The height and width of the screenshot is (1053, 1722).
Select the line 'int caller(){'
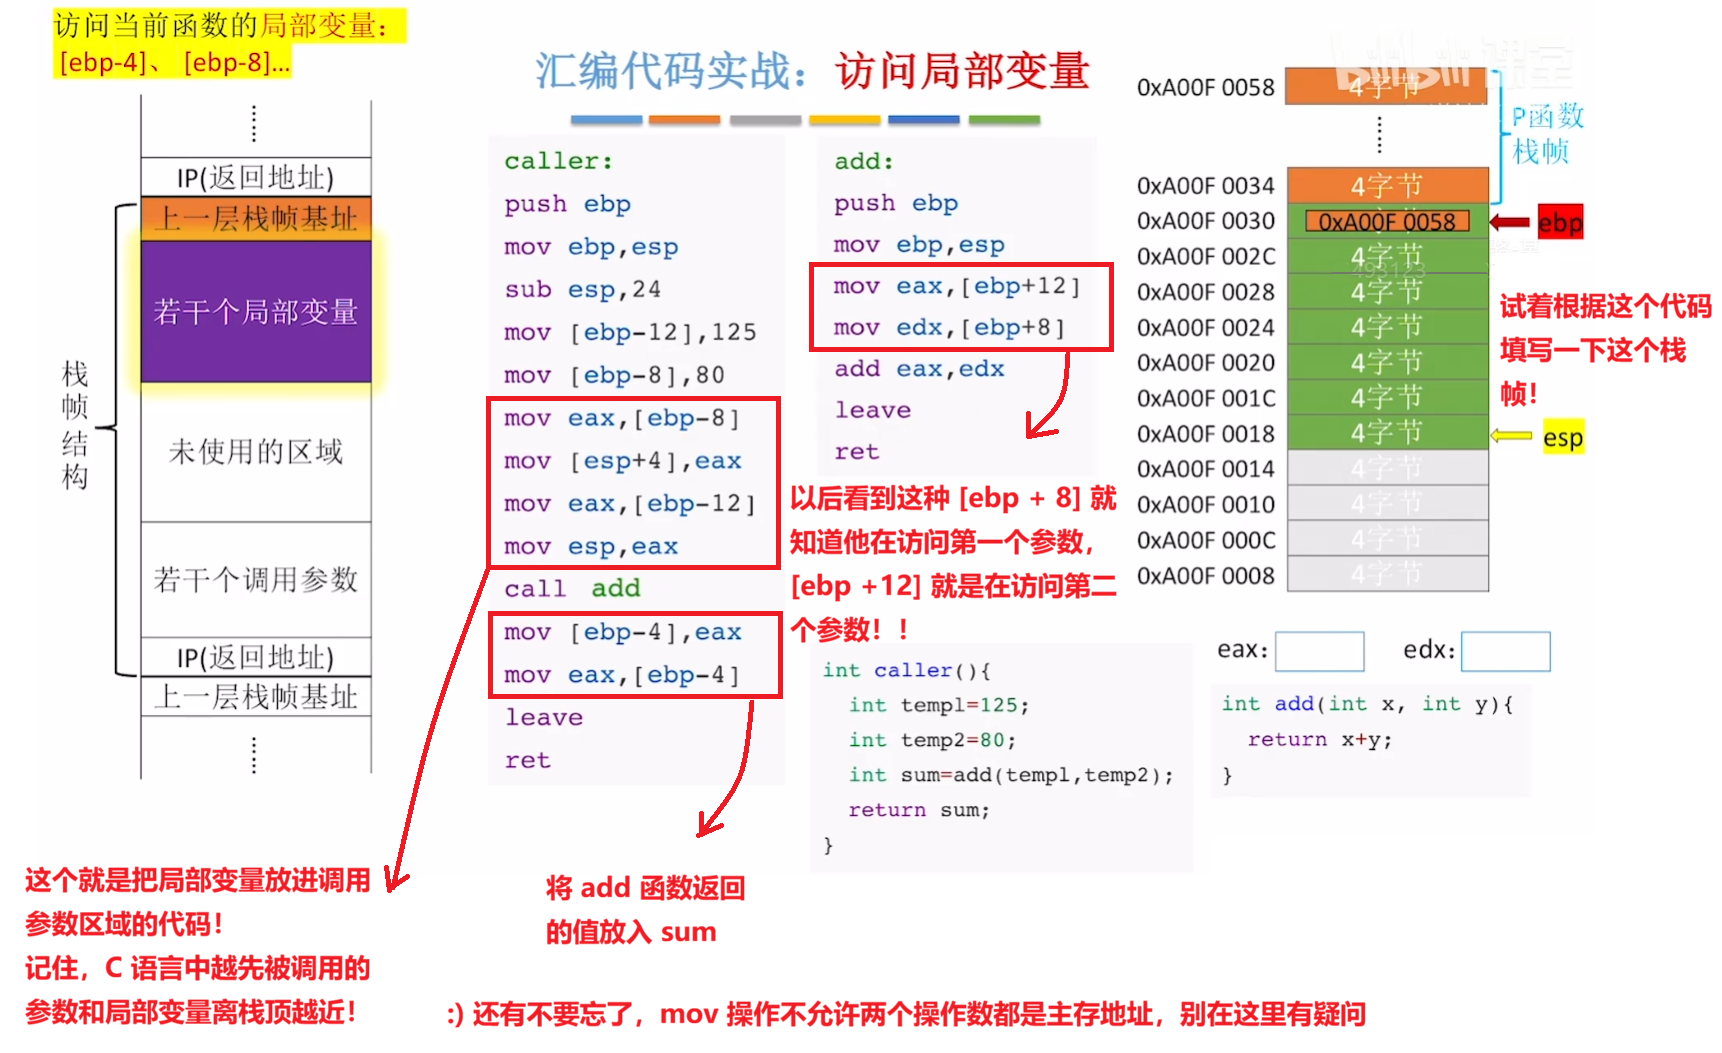click(906, 670)
